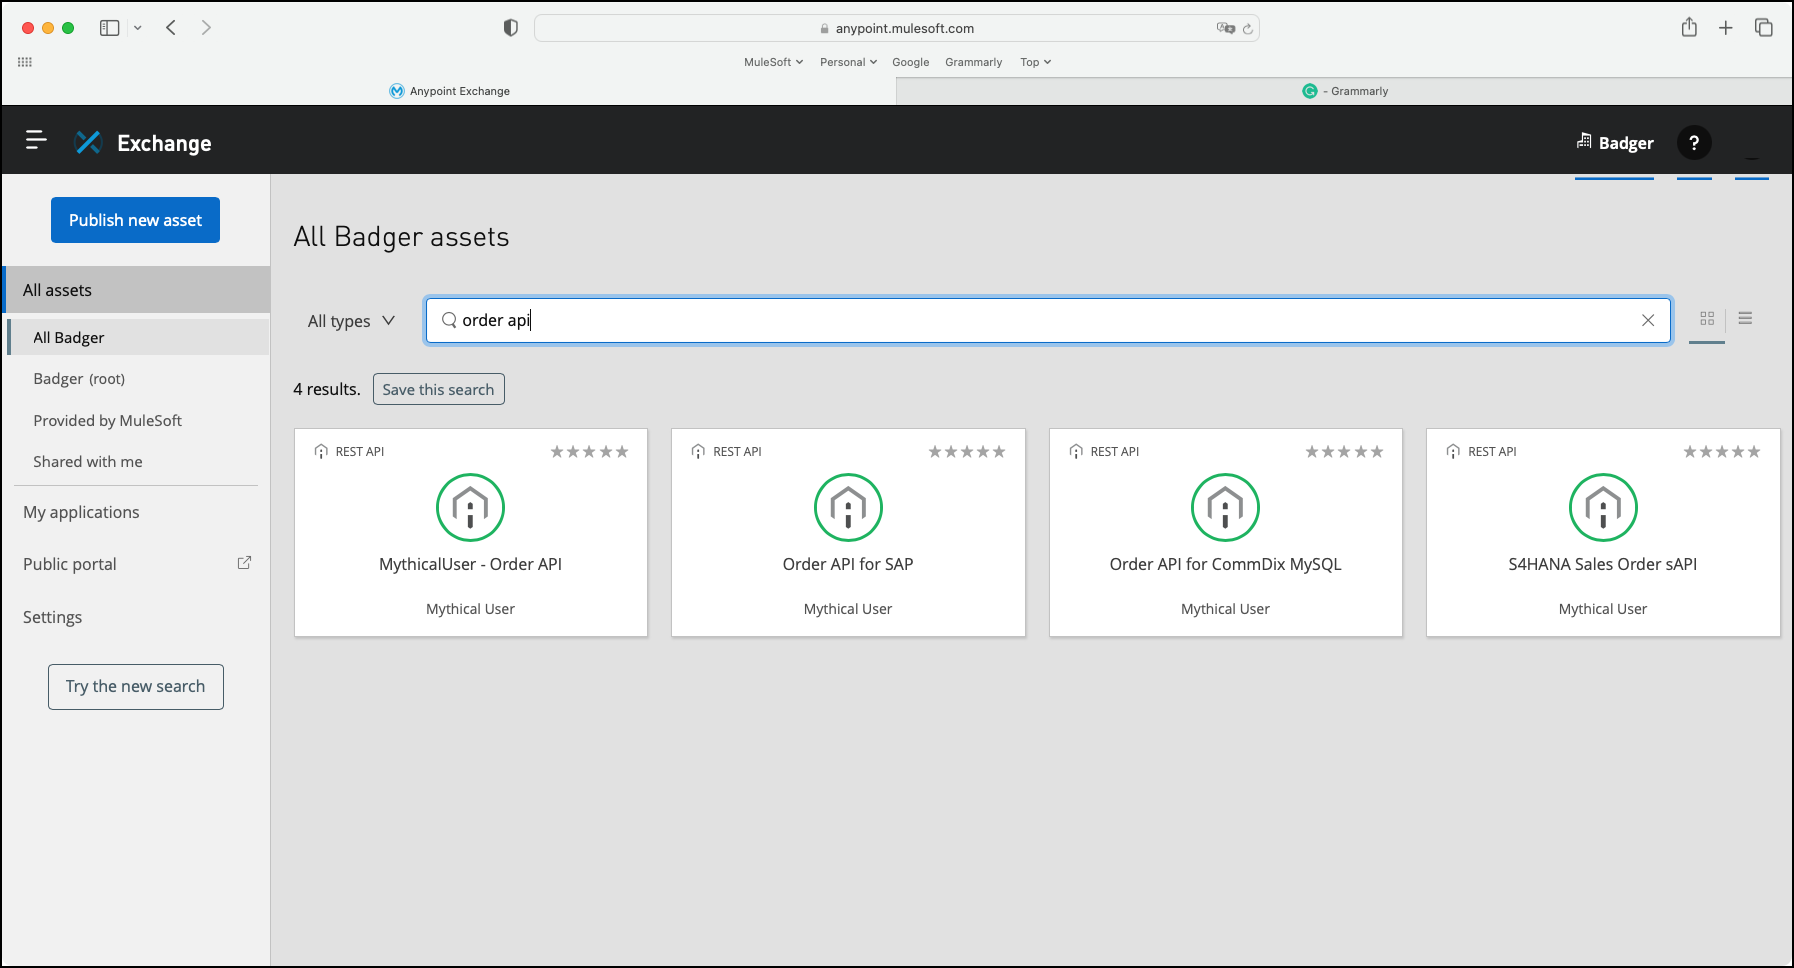Viewport: 1794px width, 968px height.
Task: Open the help question mark icon
Action: click(x=1694, y=143)
